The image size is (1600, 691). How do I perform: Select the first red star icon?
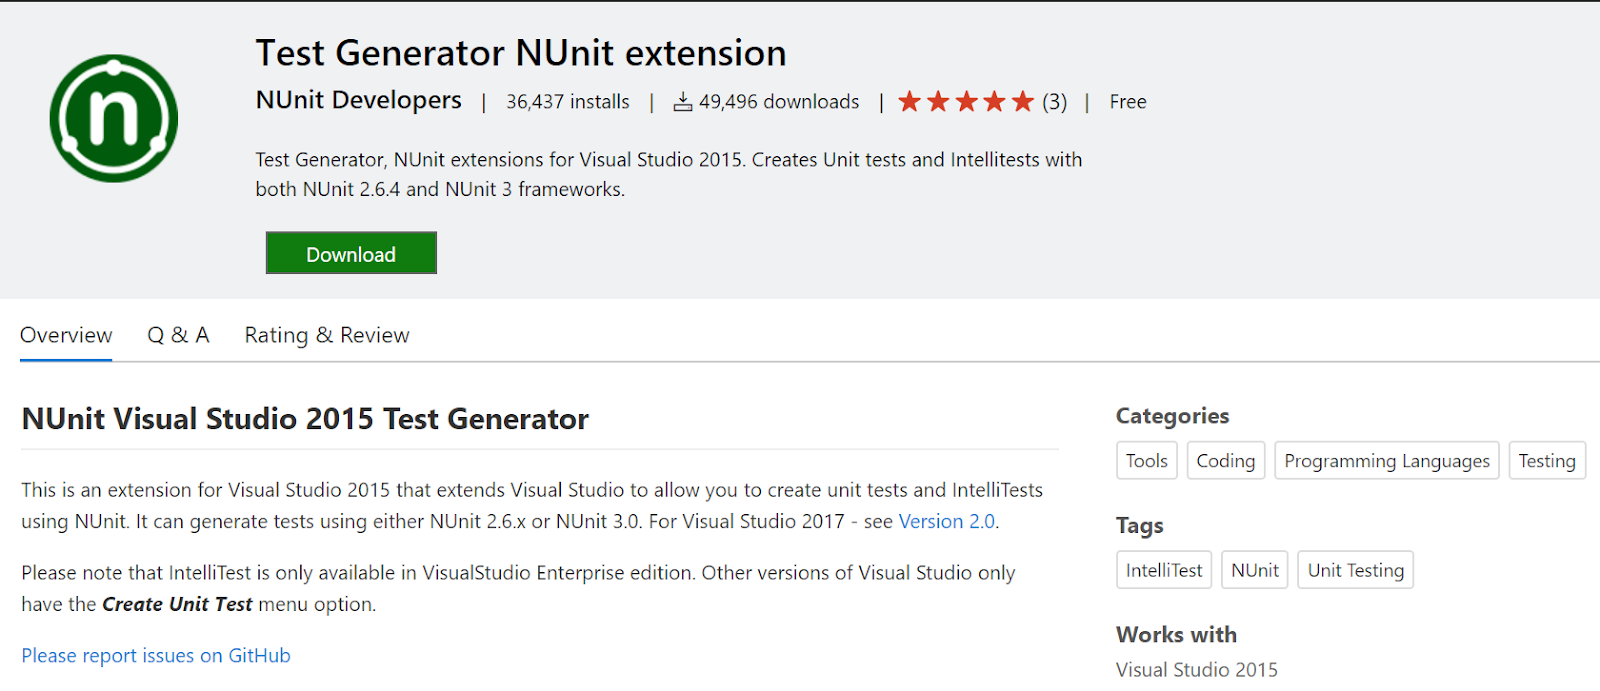[x=910, y=101]
